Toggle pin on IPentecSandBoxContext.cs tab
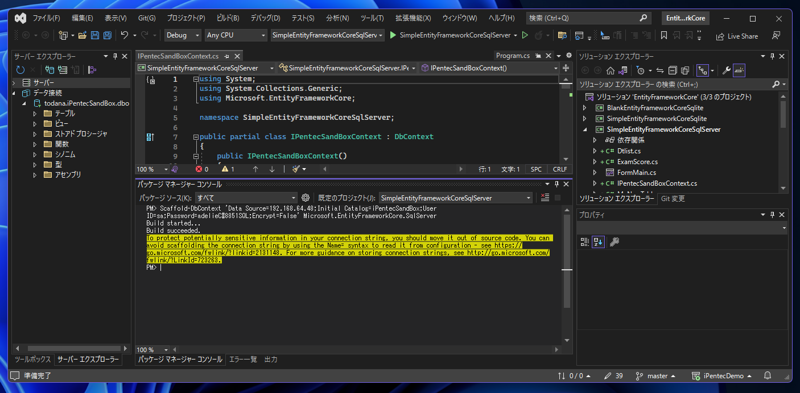This screenshot has width=800, height=393. coord(227,56)
